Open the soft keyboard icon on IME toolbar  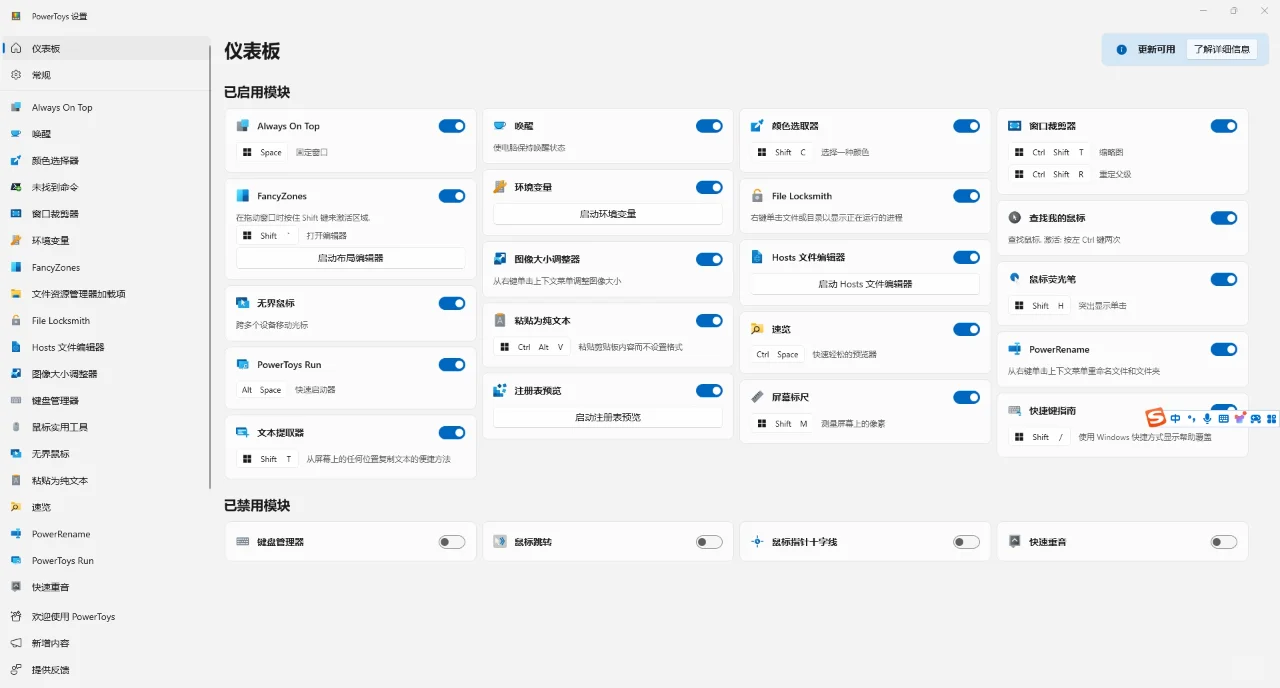1223,419
